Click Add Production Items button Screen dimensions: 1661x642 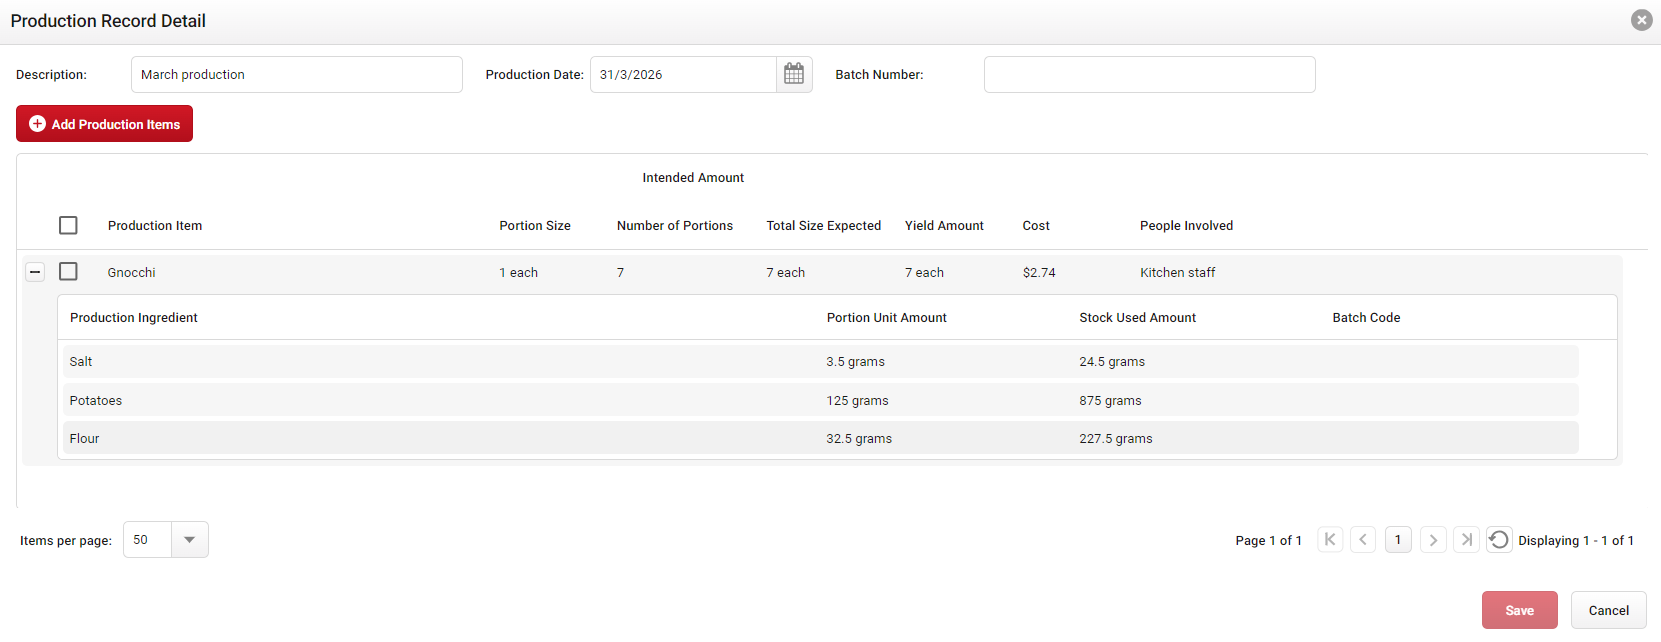105,124
